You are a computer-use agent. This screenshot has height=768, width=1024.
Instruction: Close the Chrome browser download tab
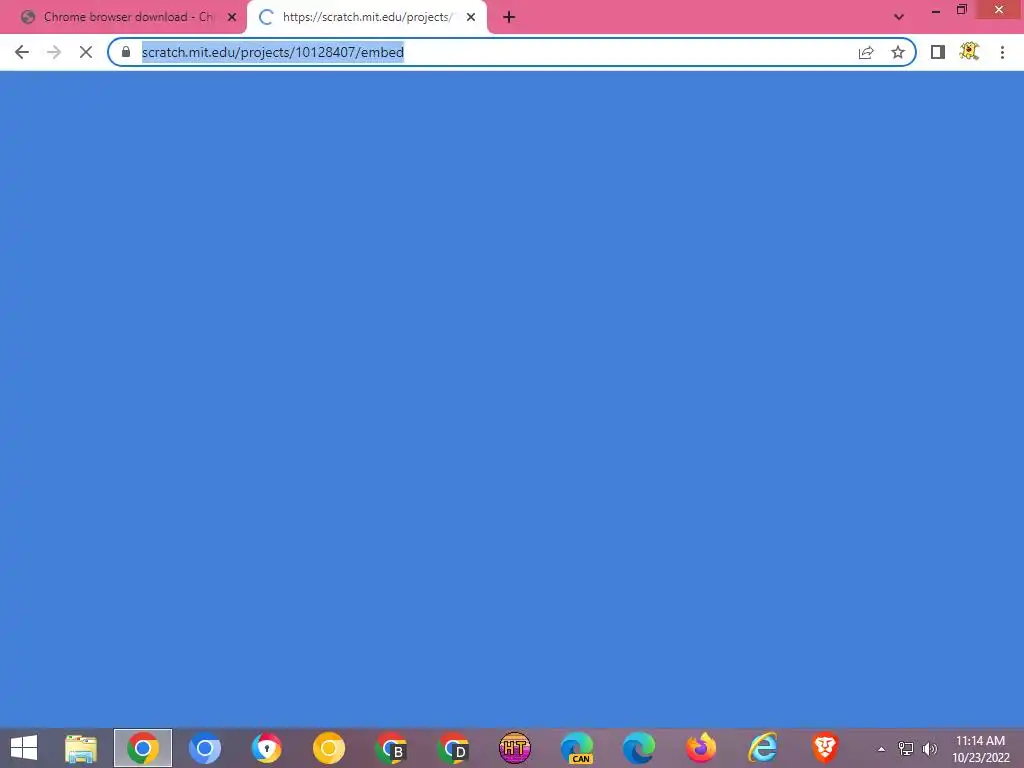click(232, 17)
